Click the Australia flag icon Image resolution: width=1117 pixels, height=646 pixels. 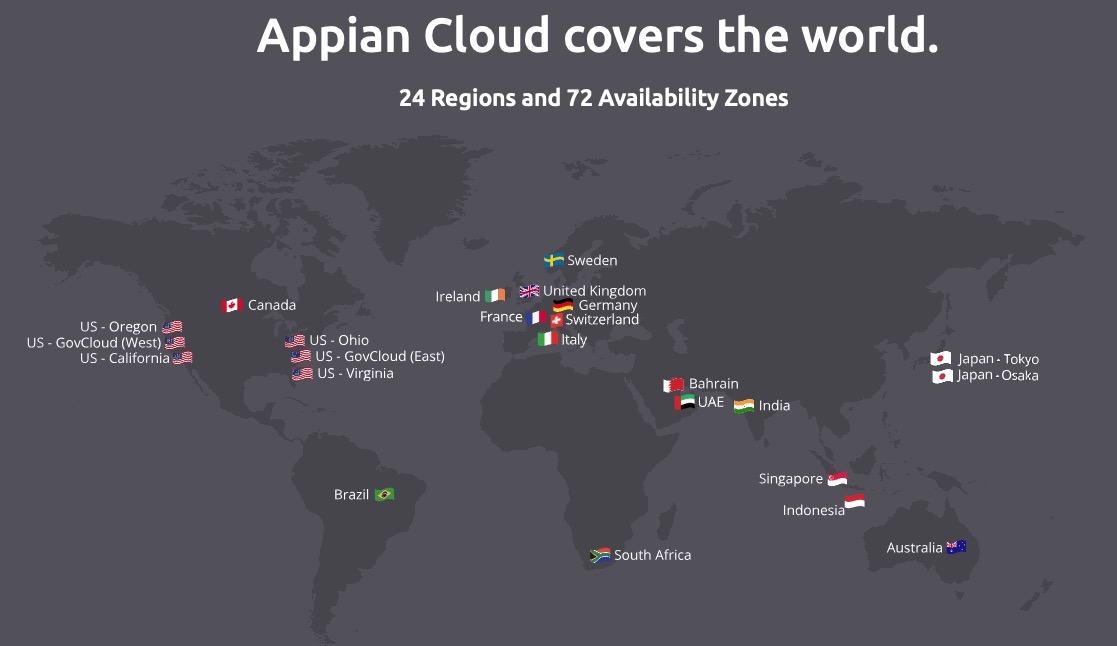[956, 547]
